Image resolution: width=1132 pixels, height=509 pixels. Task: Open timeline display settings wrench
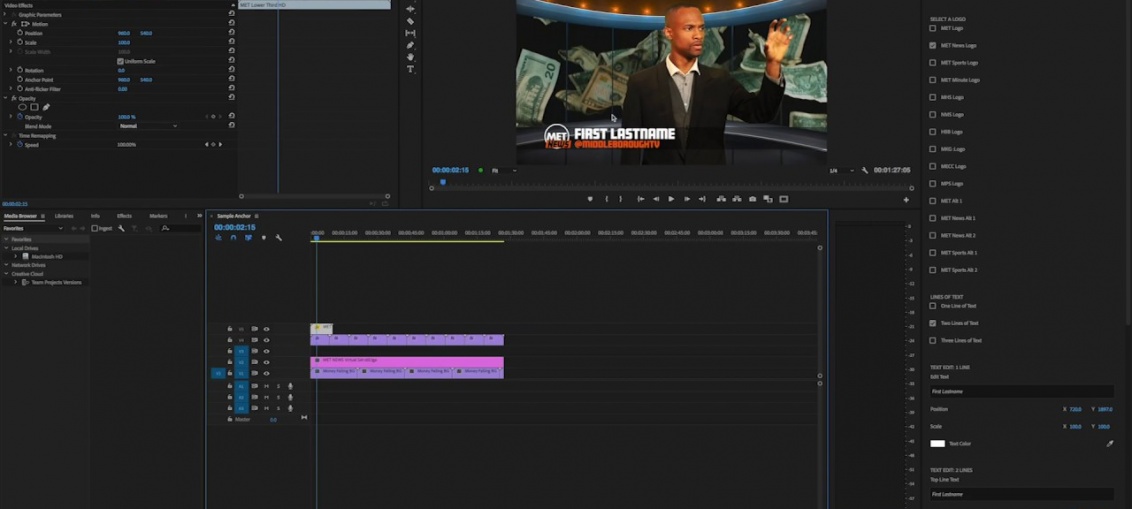279,238
